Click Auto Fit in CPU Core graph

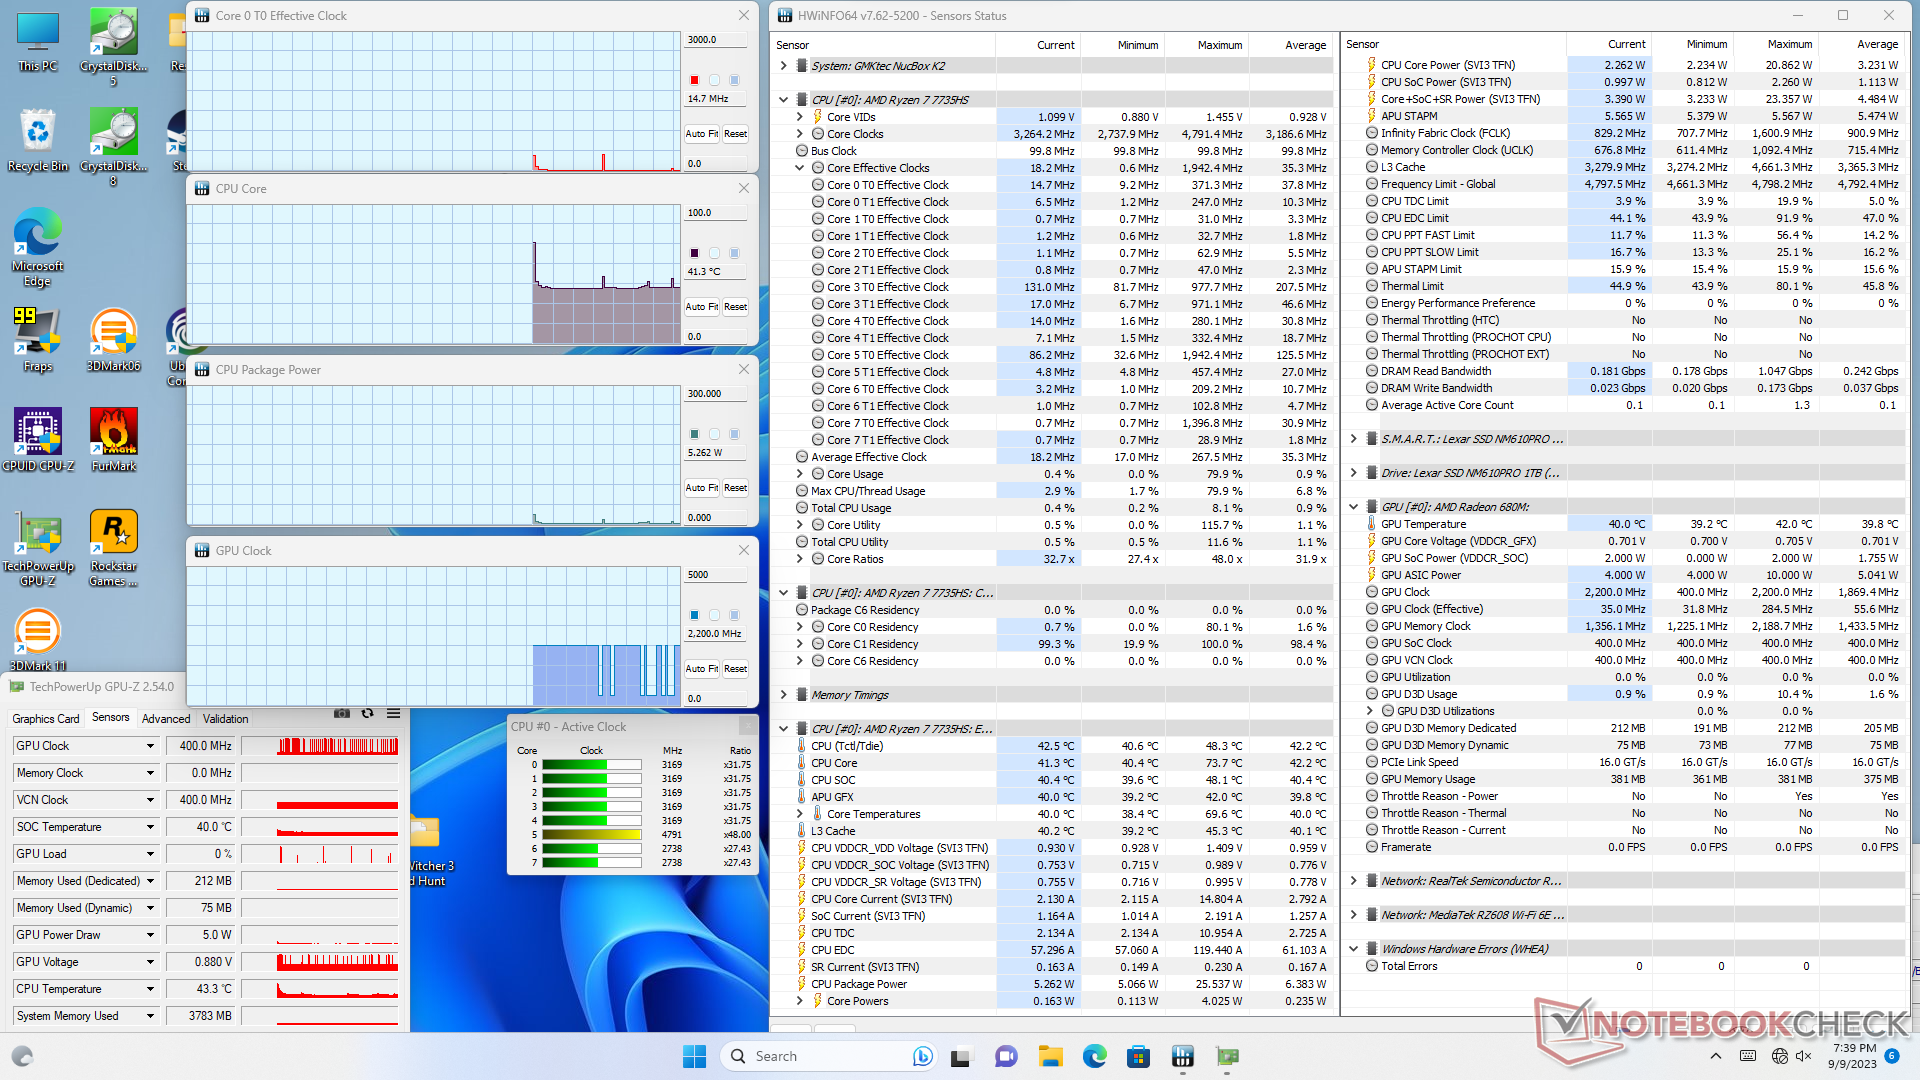[702, 307]
